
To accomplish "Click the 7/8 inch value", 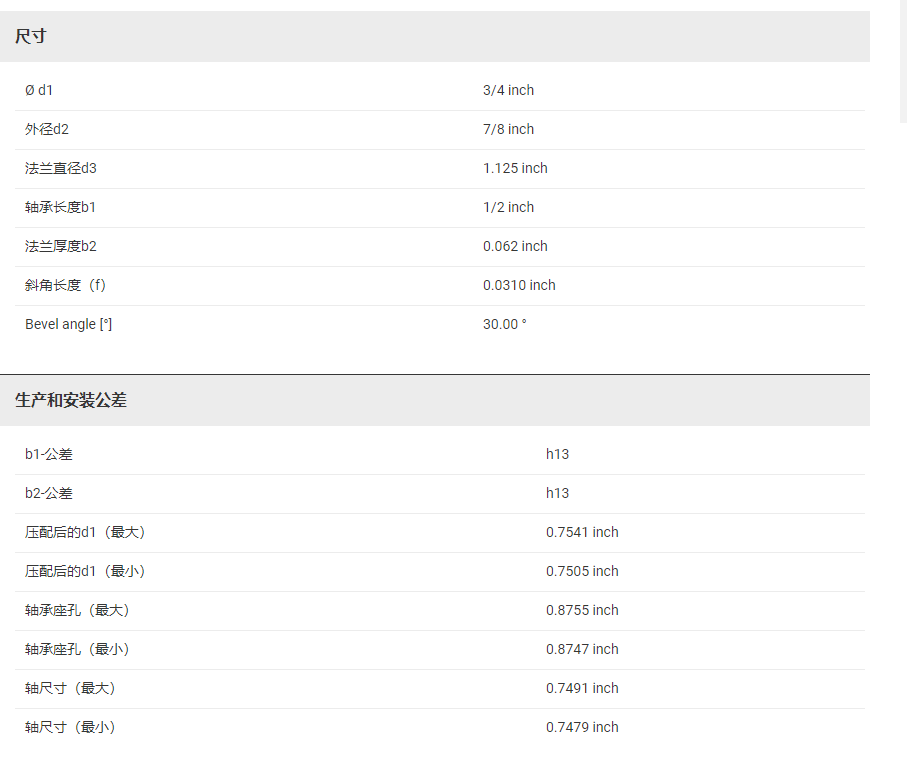I will [508, 130].
